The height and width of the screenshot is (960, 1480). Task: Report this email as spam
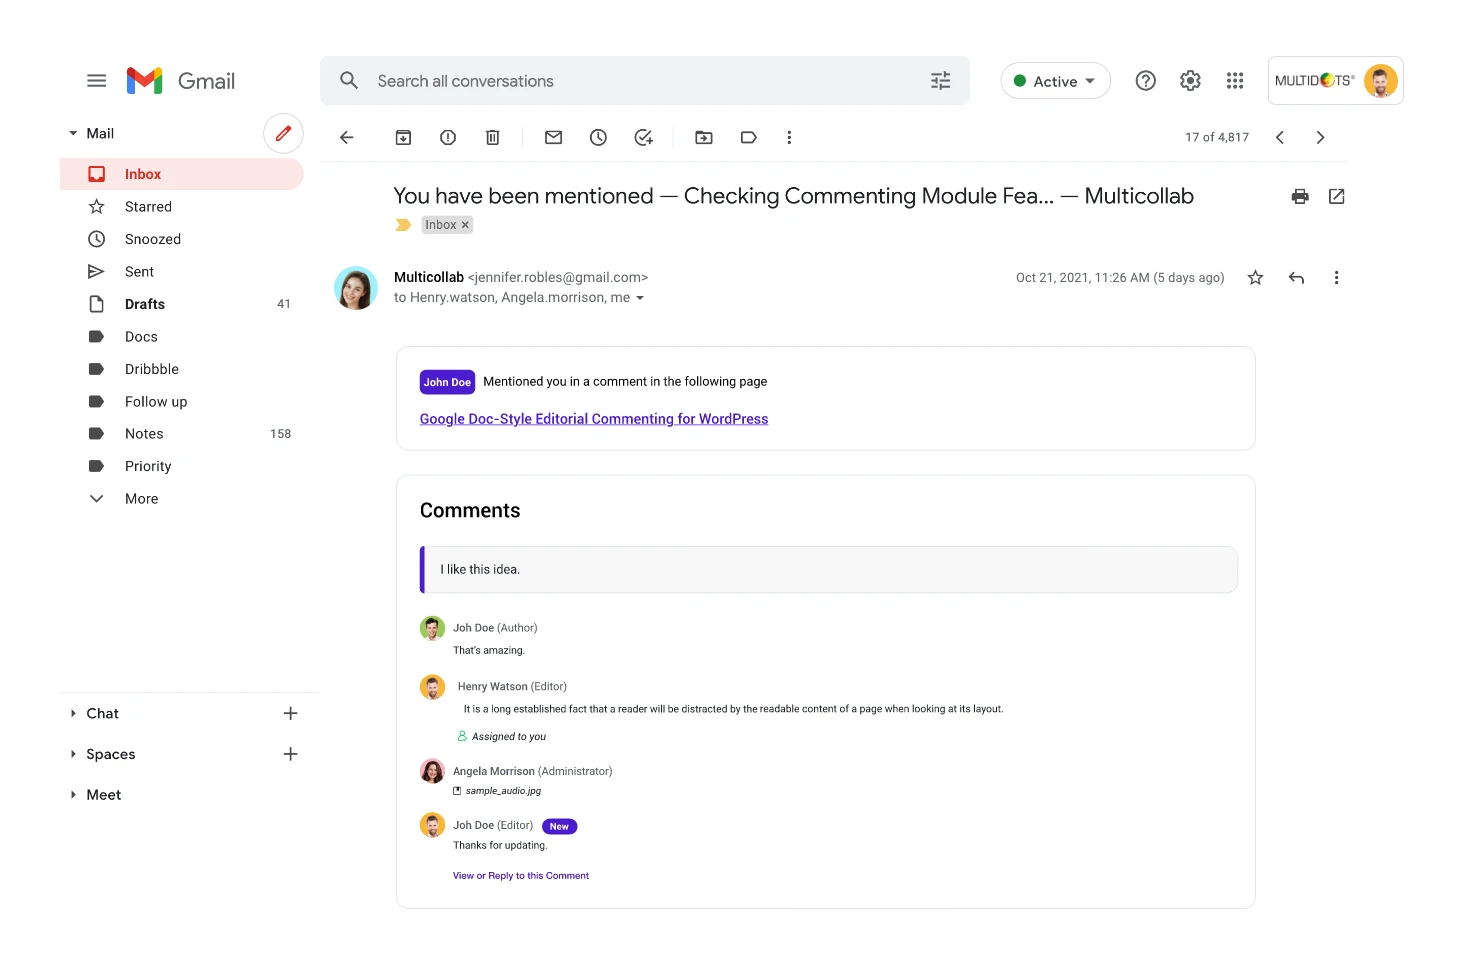point(448,138)
